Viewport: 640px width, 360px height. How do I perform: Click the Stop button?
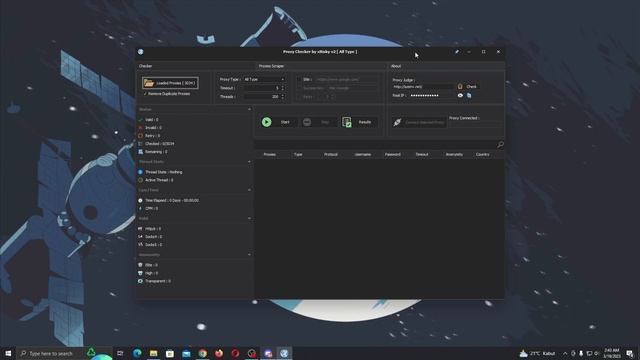click(319, 122)
